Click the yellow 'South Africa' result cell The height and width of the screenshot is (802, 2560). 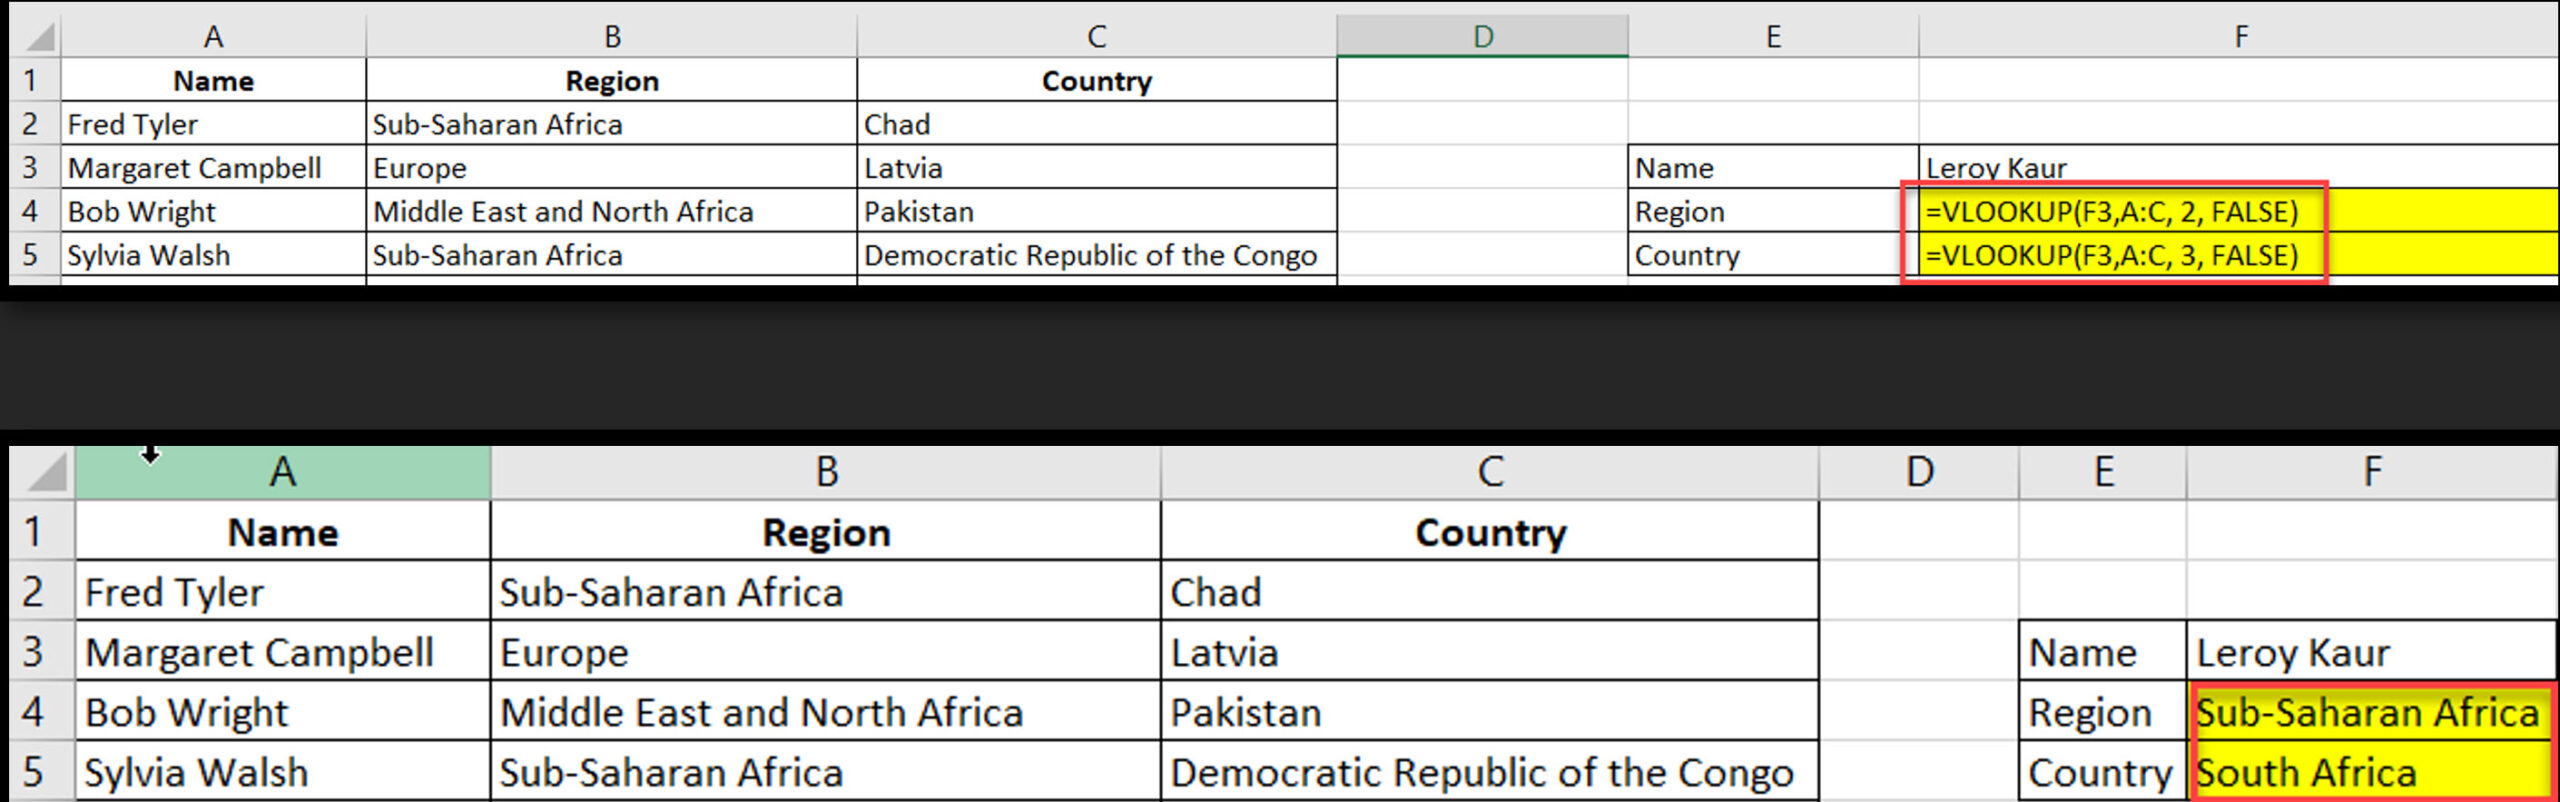point(2371,771)
